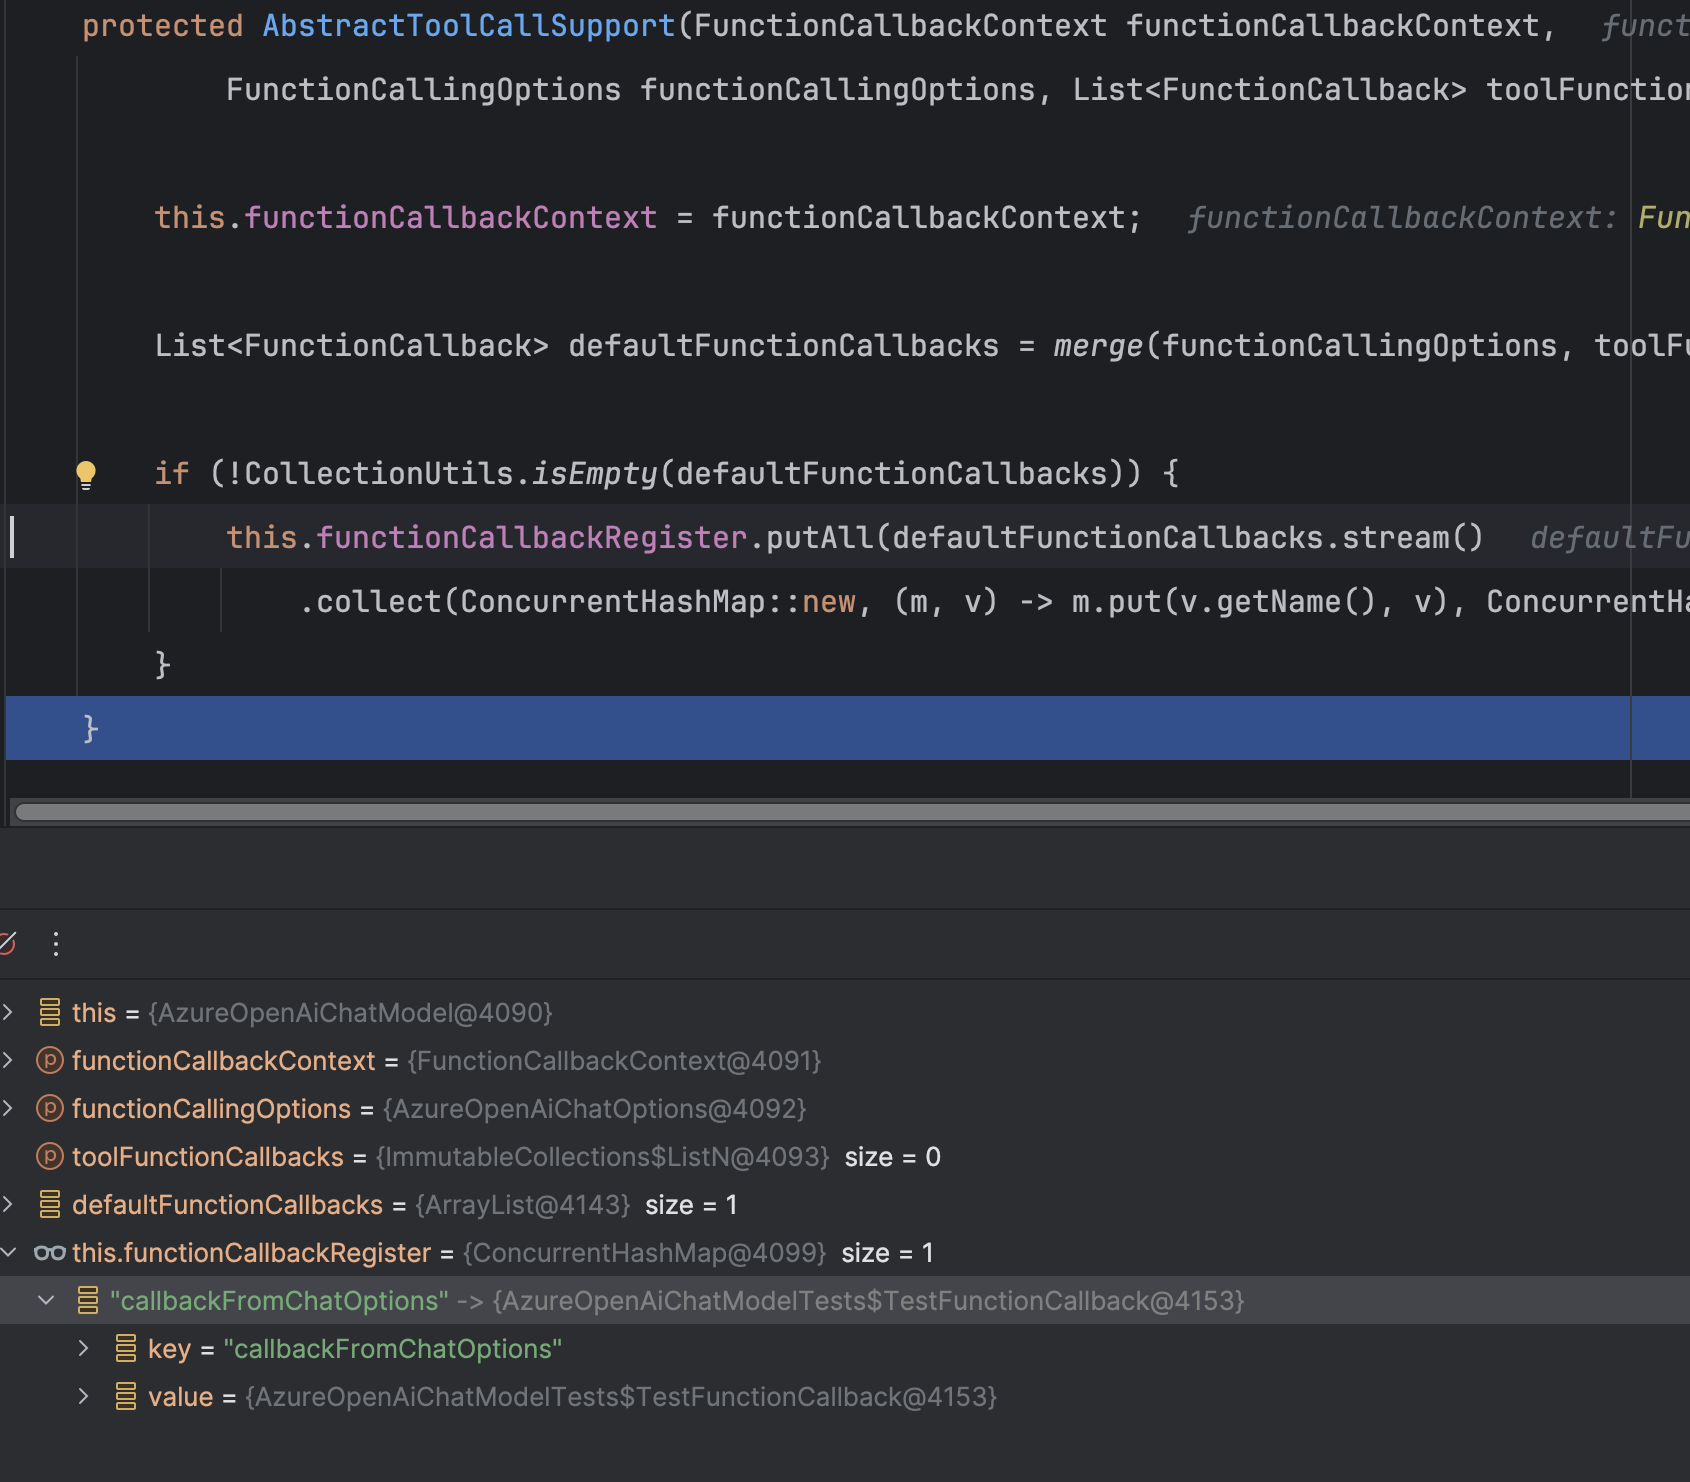The width and height of the screenshot is (1690, 1482).
Task: Collapse the this.functionCallbackRegister node
Action: (x=8, y=1252)
